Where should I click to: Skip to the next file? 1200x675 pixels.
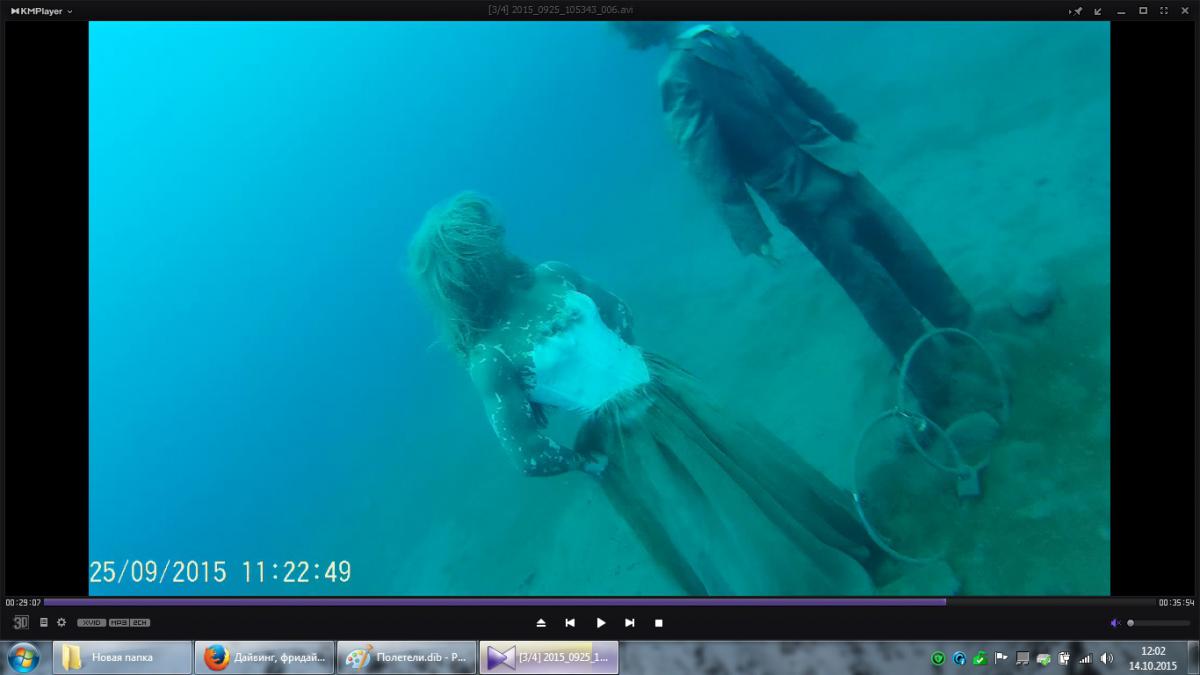(x=630, y=623)
